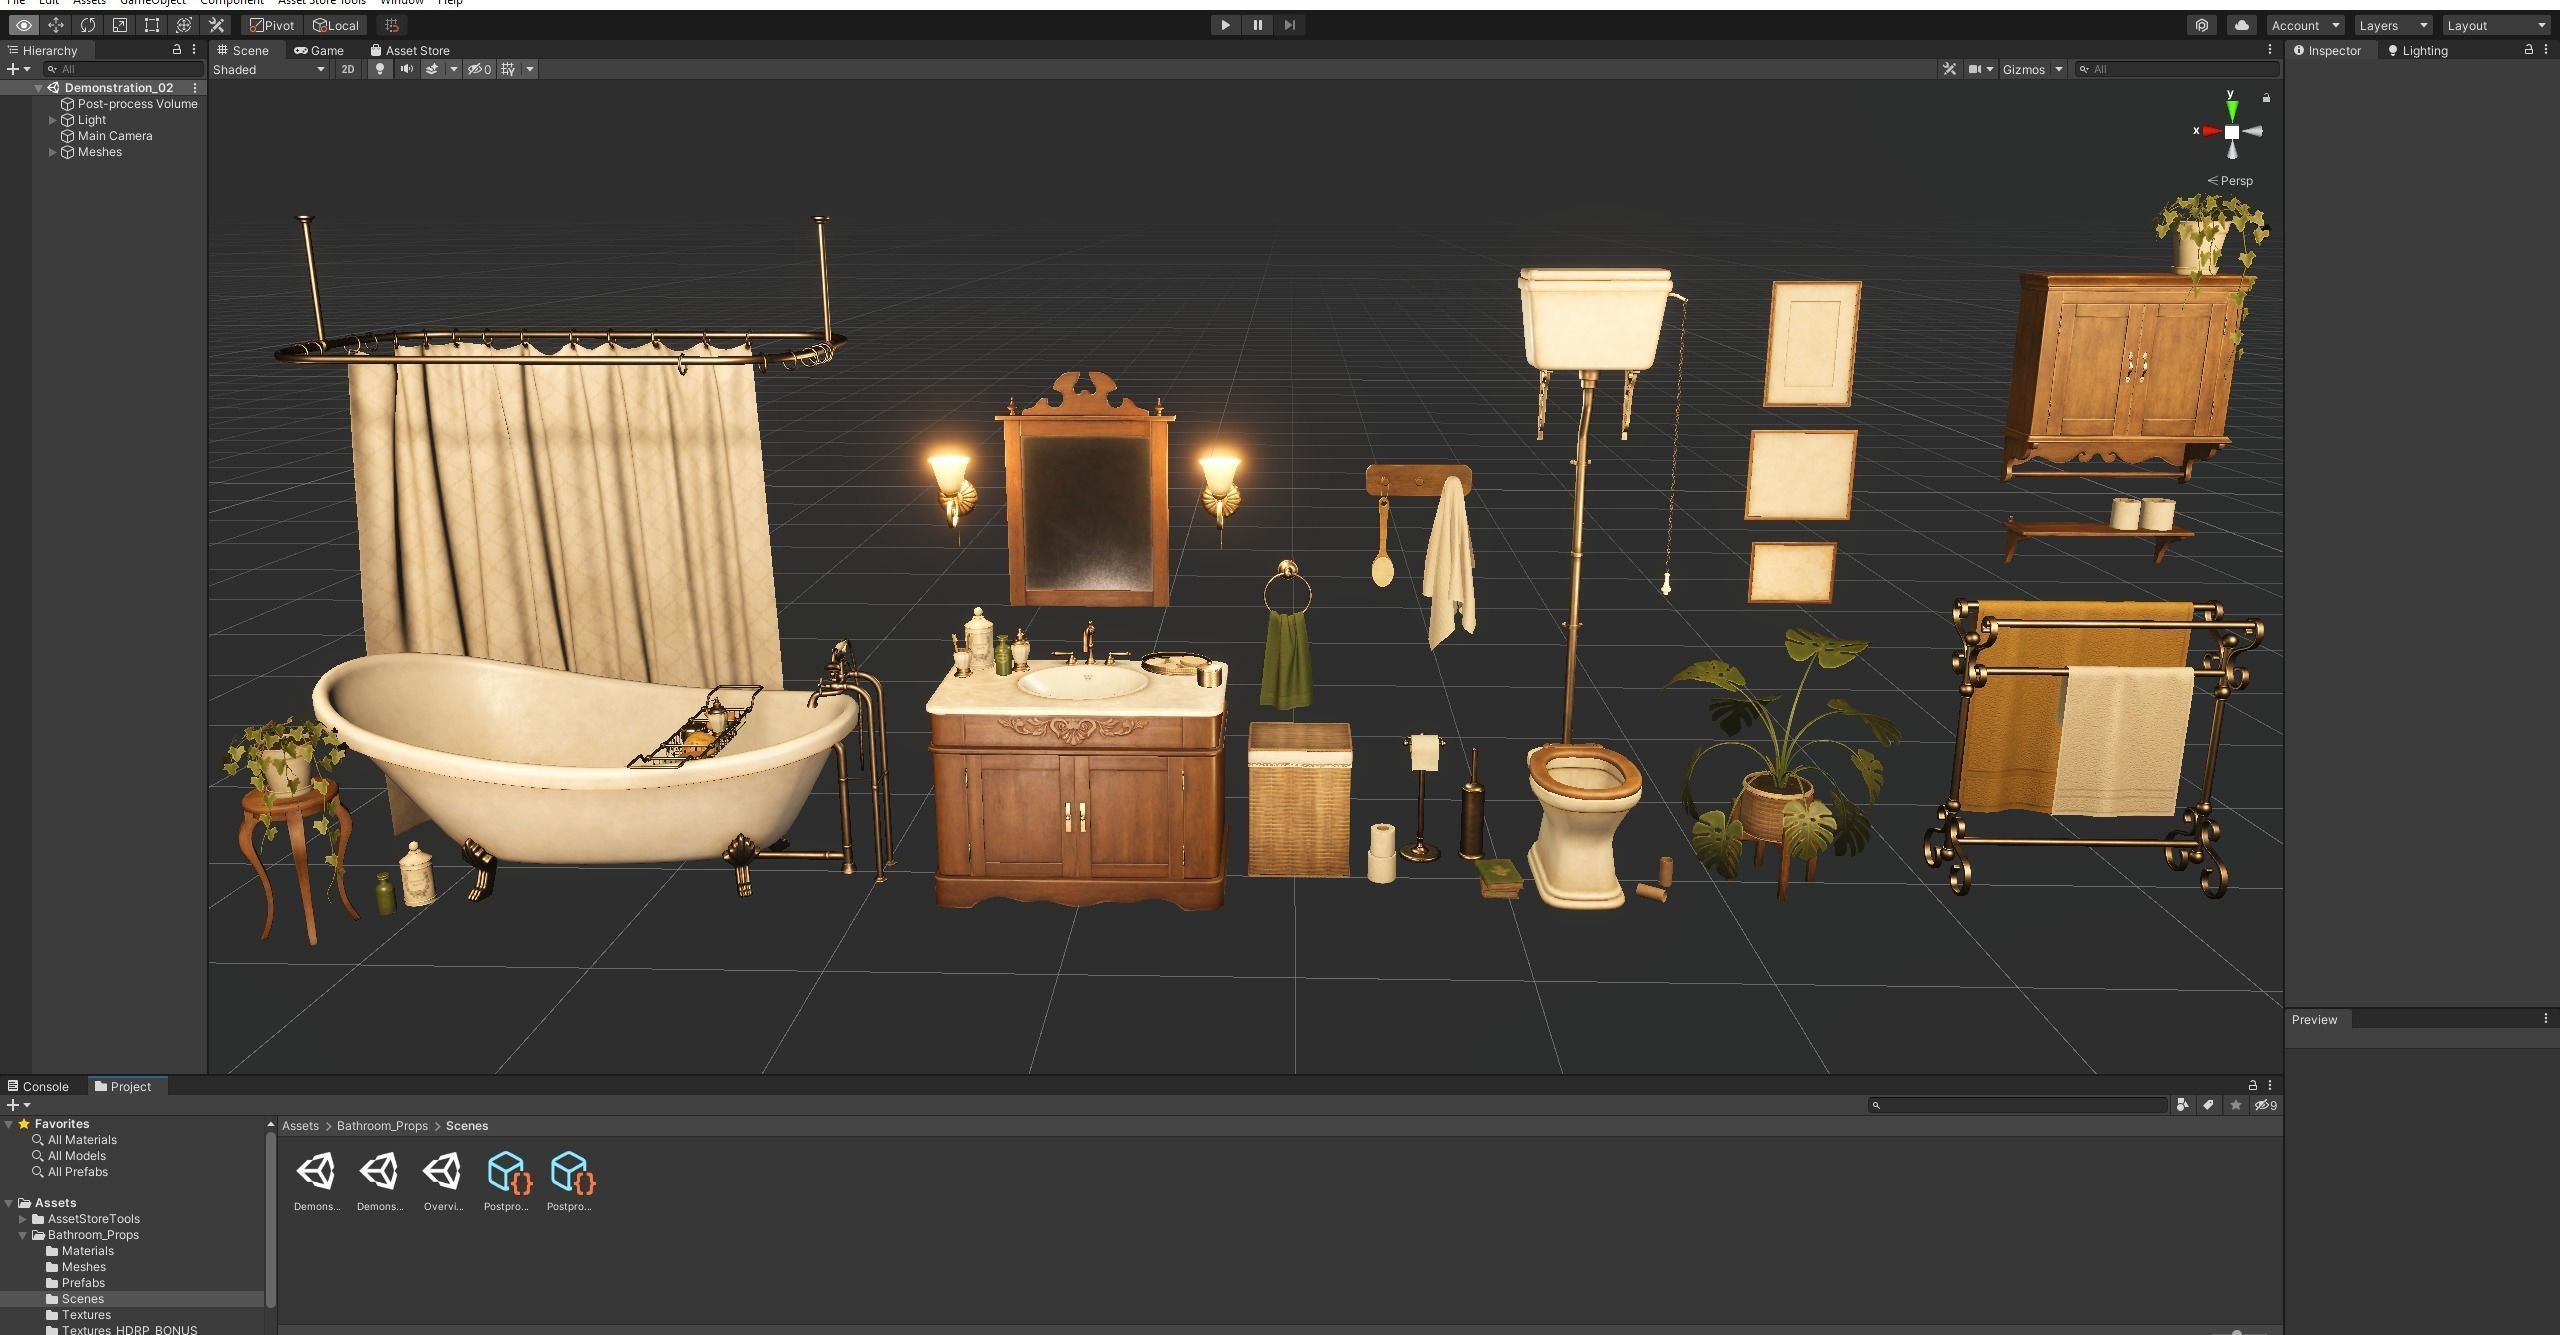The height and width of the screenshot is (1335, 2560).
Task: Open Cloud services icon
Action: coord(2241,25)
